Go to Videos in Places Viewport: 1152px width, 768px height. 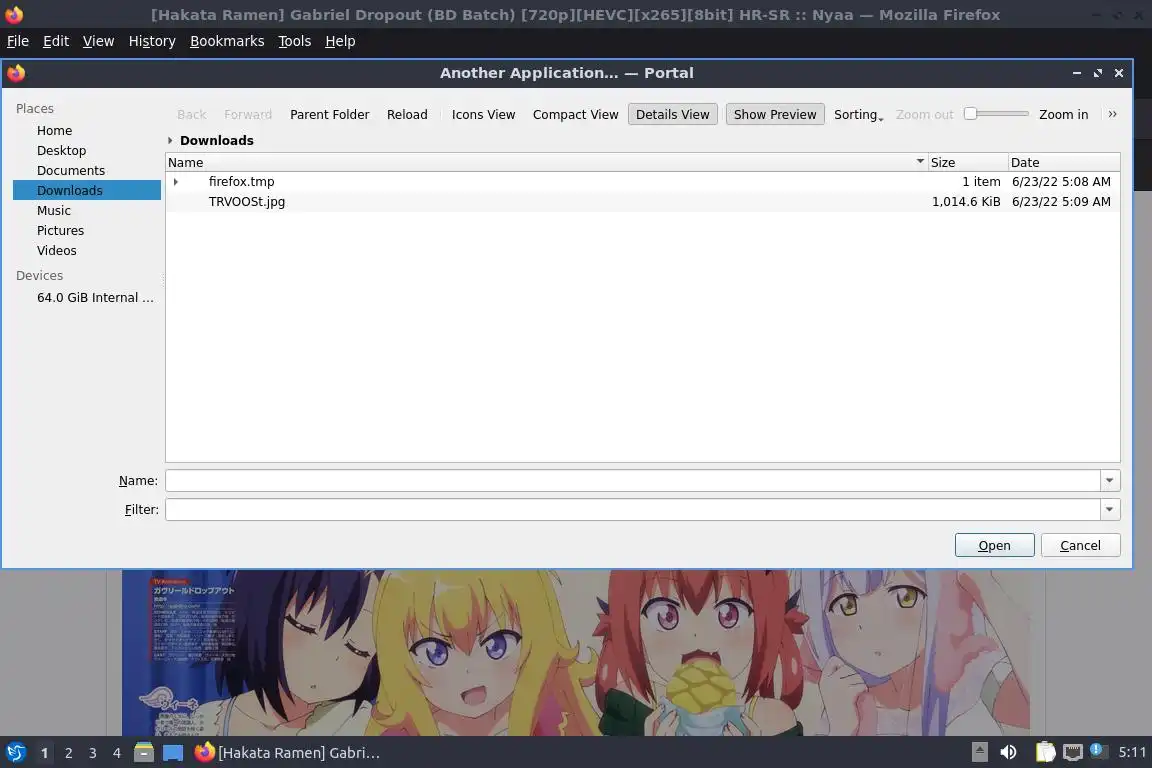57,251
